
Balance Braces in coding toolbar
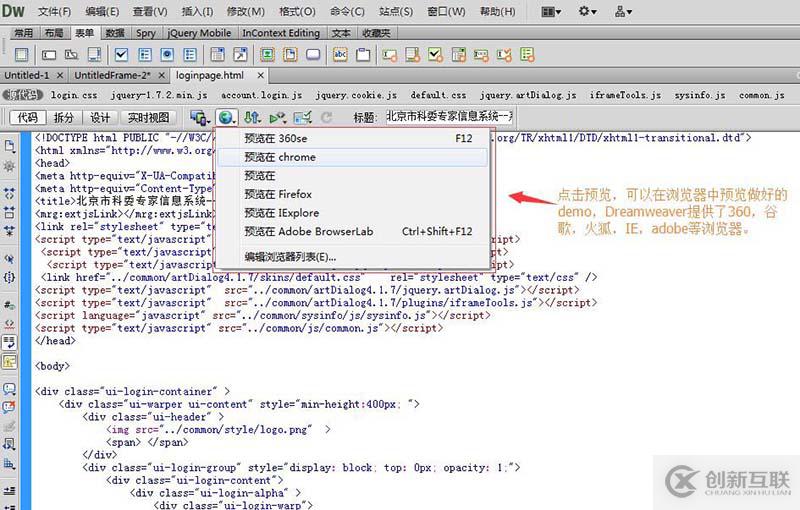(x=9, y=277)
